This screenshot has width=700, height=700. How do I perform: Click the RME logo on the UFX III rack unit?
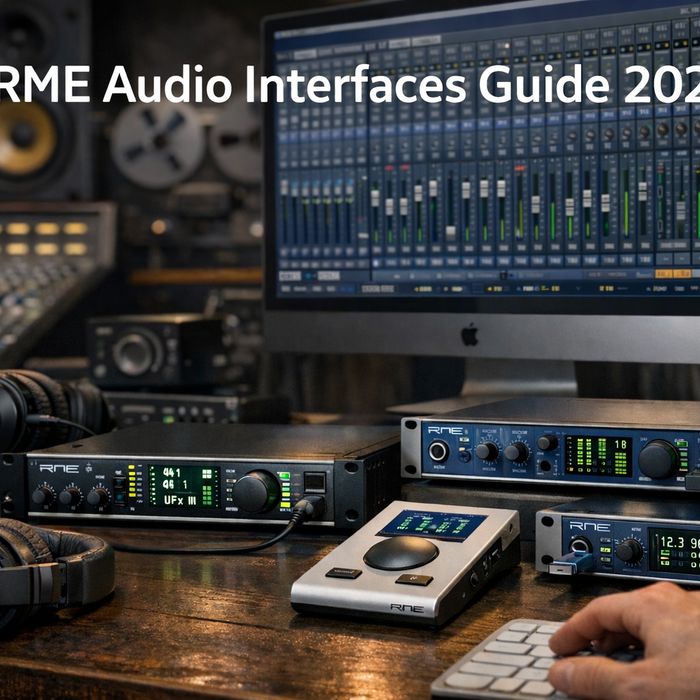click(59, 469)
